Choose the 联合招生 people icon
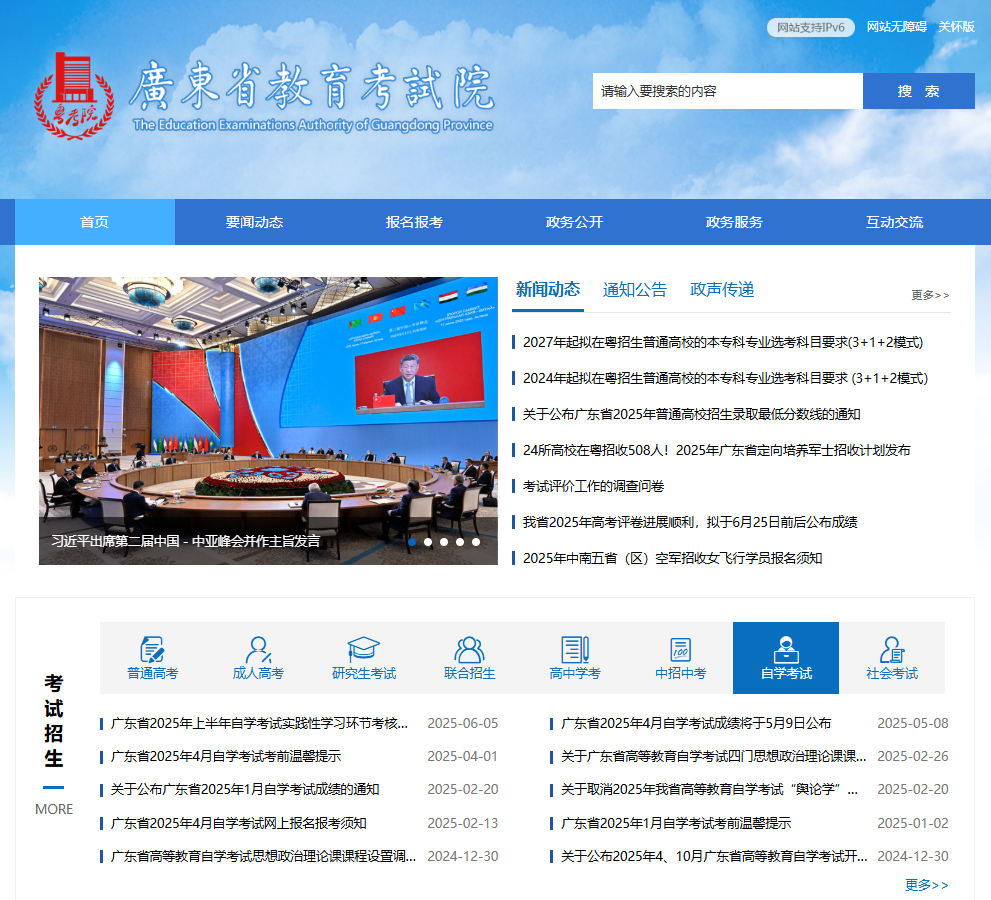991x900 pixels. [x=469, y=649]
